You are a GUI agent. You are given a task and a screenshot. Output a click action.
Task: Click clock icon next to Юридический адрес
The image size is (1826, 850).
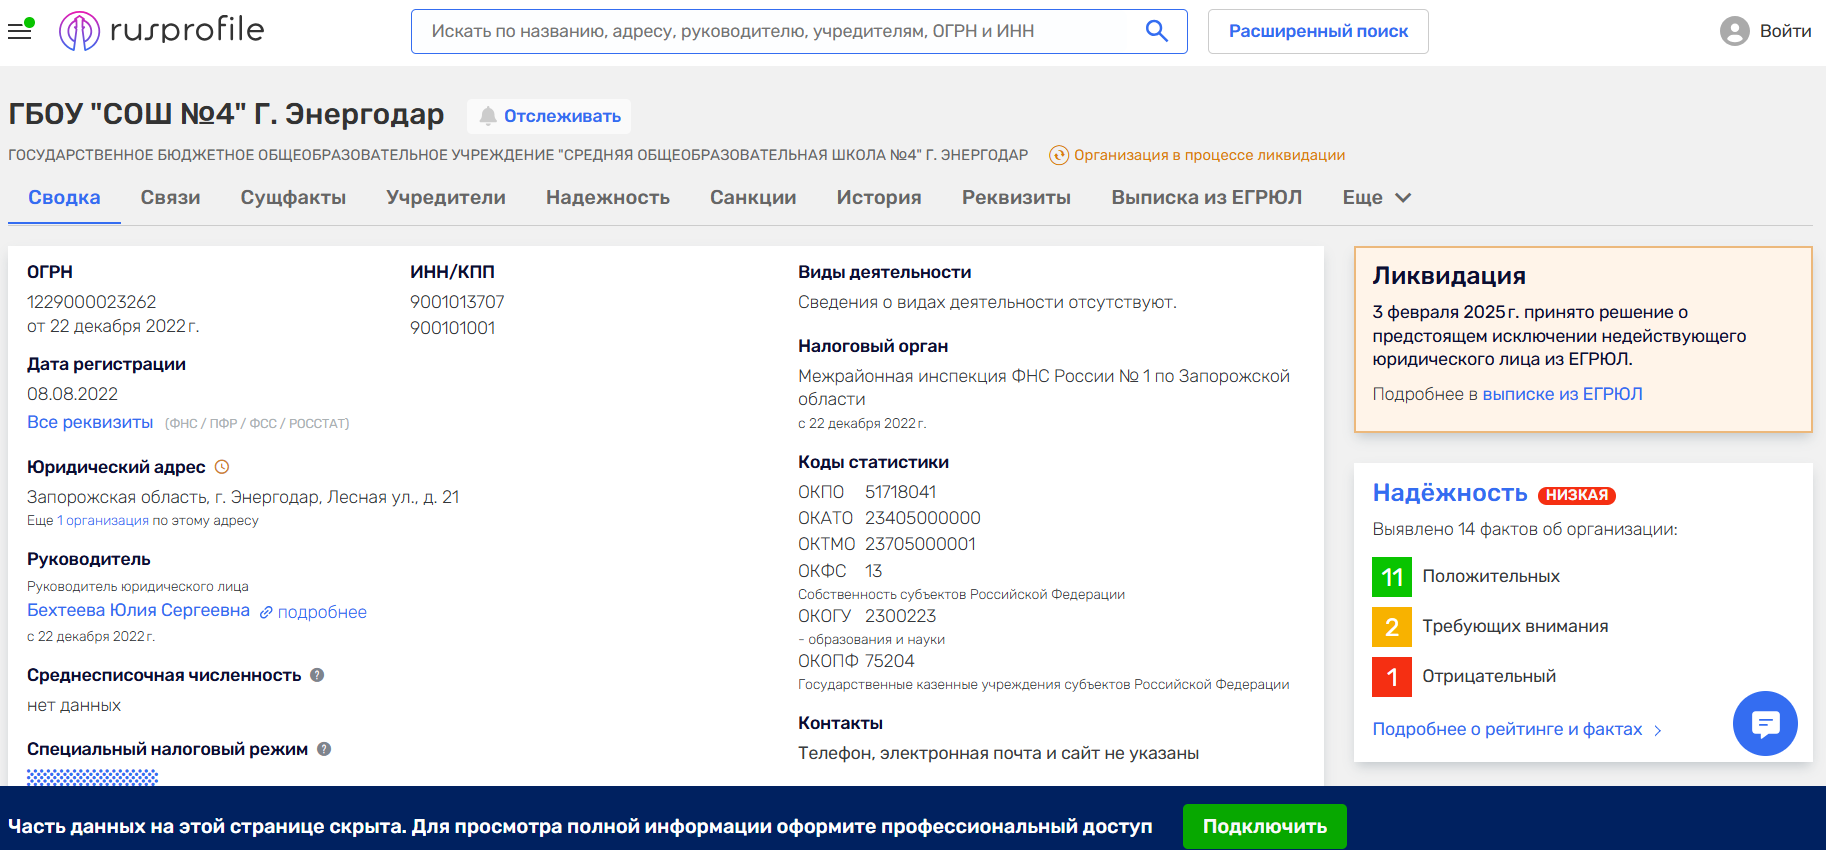click(x=222, y=467)
